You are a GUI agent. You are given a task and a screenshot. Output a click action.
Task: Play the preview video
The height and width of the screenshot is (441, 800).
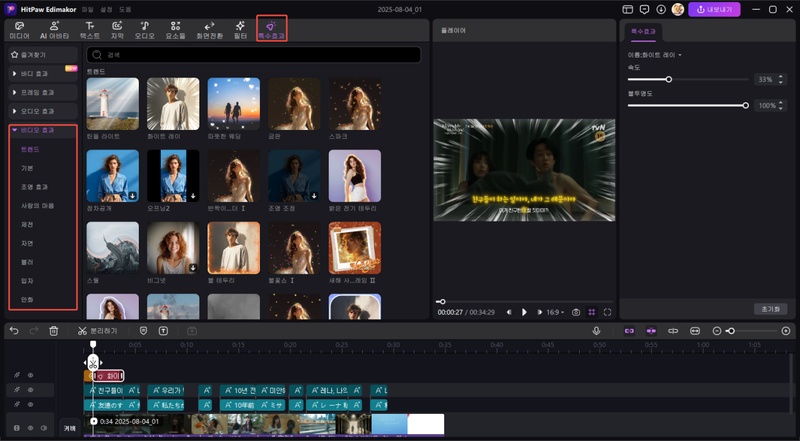click(x=524, y=312)
